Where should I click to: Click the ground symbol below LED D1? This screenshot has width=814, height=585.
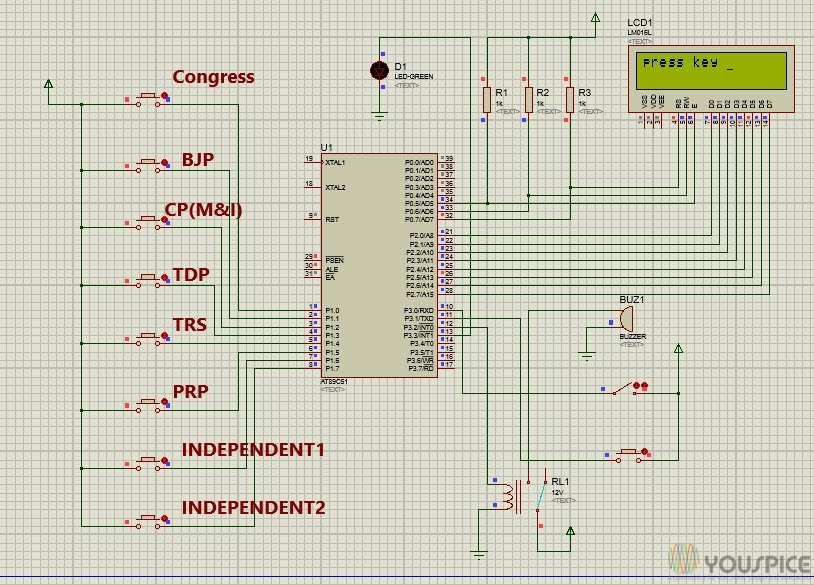click(380, 113)
